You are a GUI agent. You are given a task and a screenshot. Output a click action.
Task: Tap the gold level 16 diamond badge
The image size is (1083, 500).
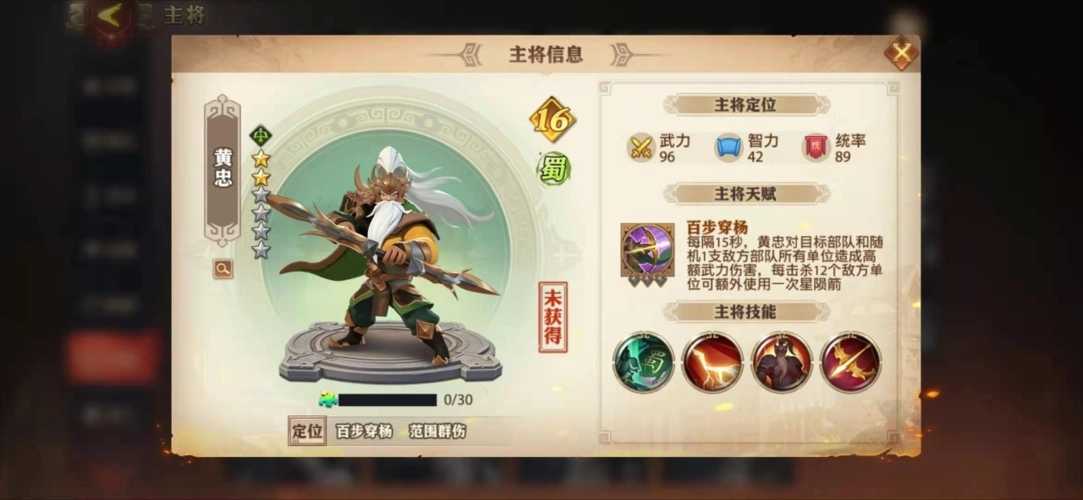tap(553, 120)
